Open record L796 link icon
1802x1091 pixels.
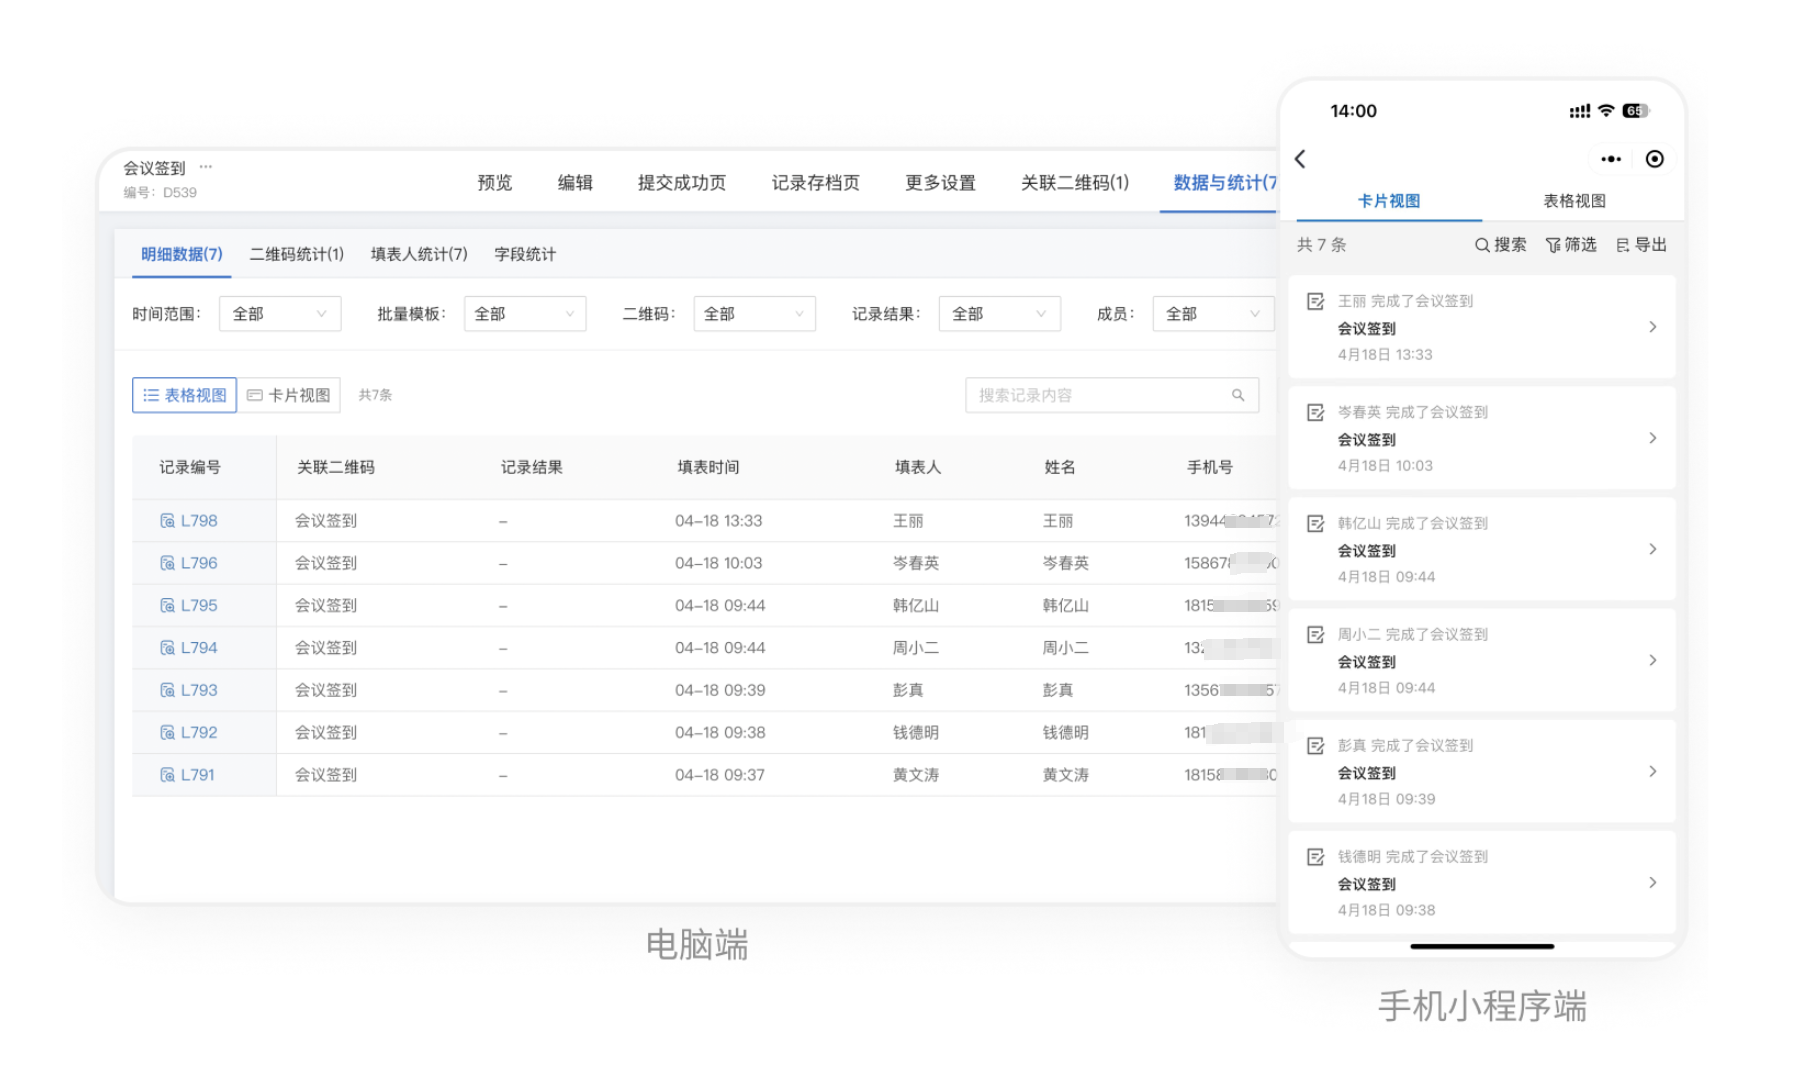tap(167, 563)
